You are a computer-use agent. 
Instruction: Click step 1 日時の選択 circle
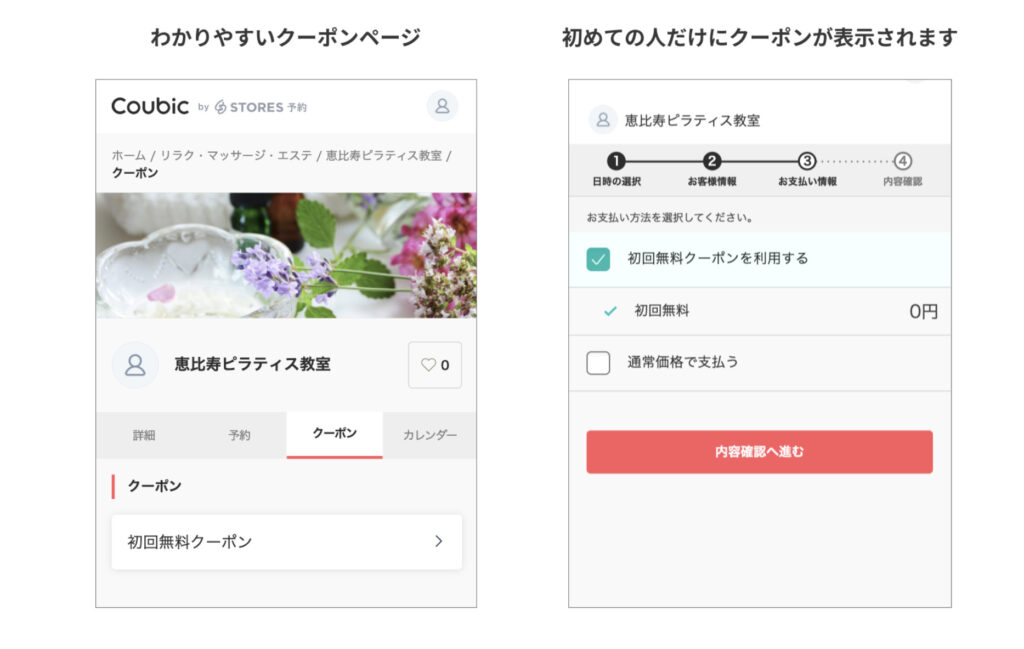pyautogui.click(x=616, y=161)
